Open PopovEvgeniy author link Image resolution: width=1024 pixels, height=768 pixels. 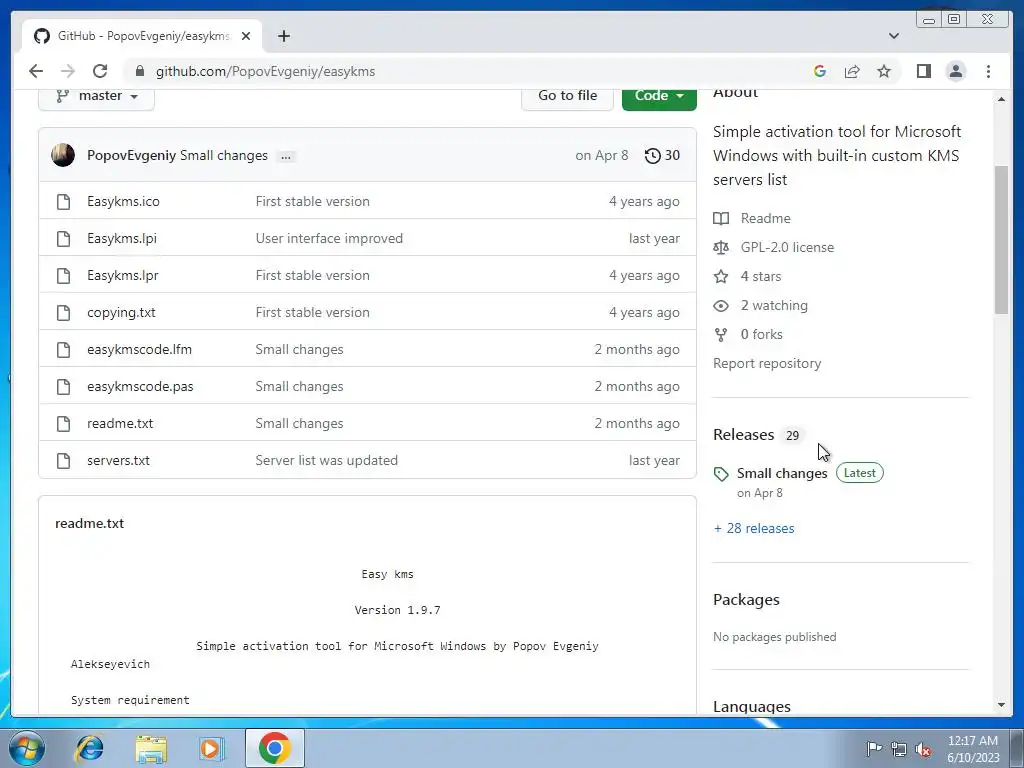pos(131,155)
